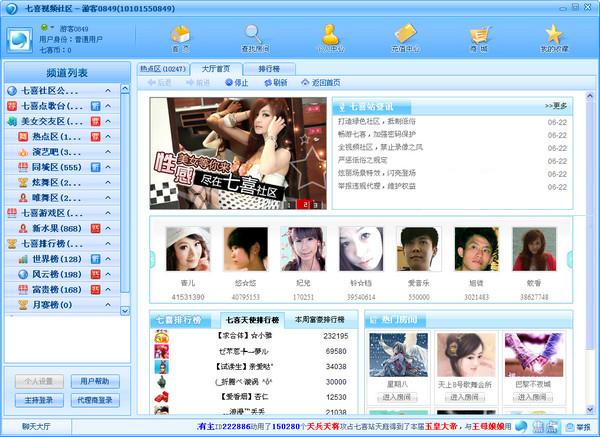Collapse the 七喜排行榜 channel chevron
This screenshot has width=600, height=437.
pos(108,244)
